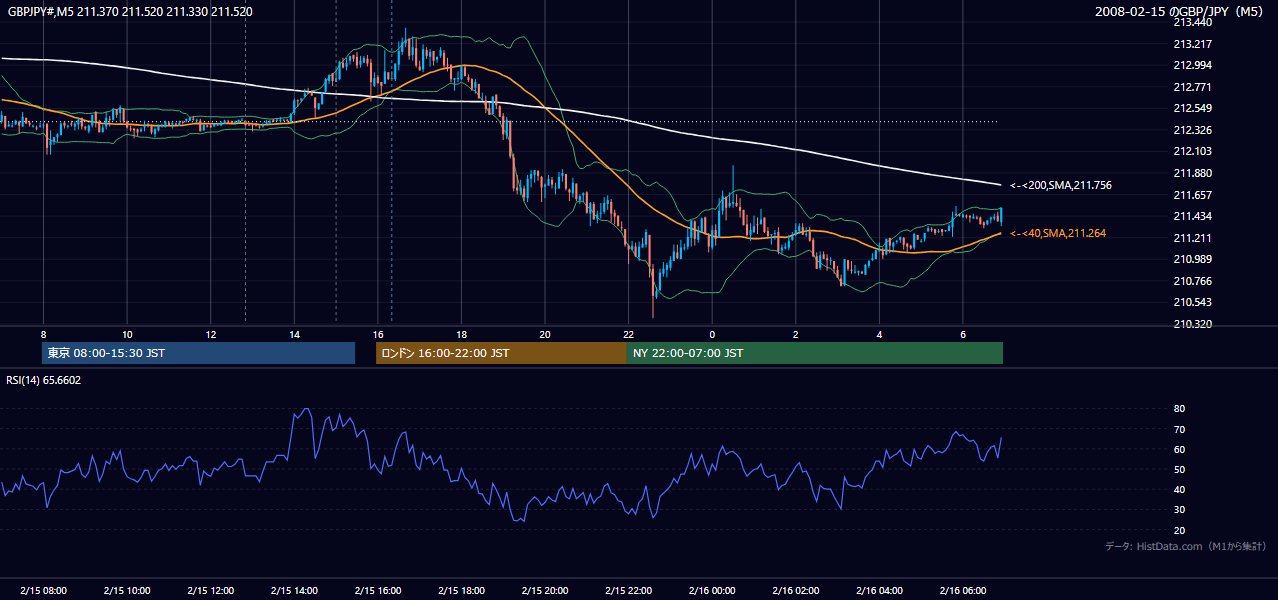Click price axis value 211.211
The width and height of the screenshot is (1278, 600).
[x=1192, y=238]
